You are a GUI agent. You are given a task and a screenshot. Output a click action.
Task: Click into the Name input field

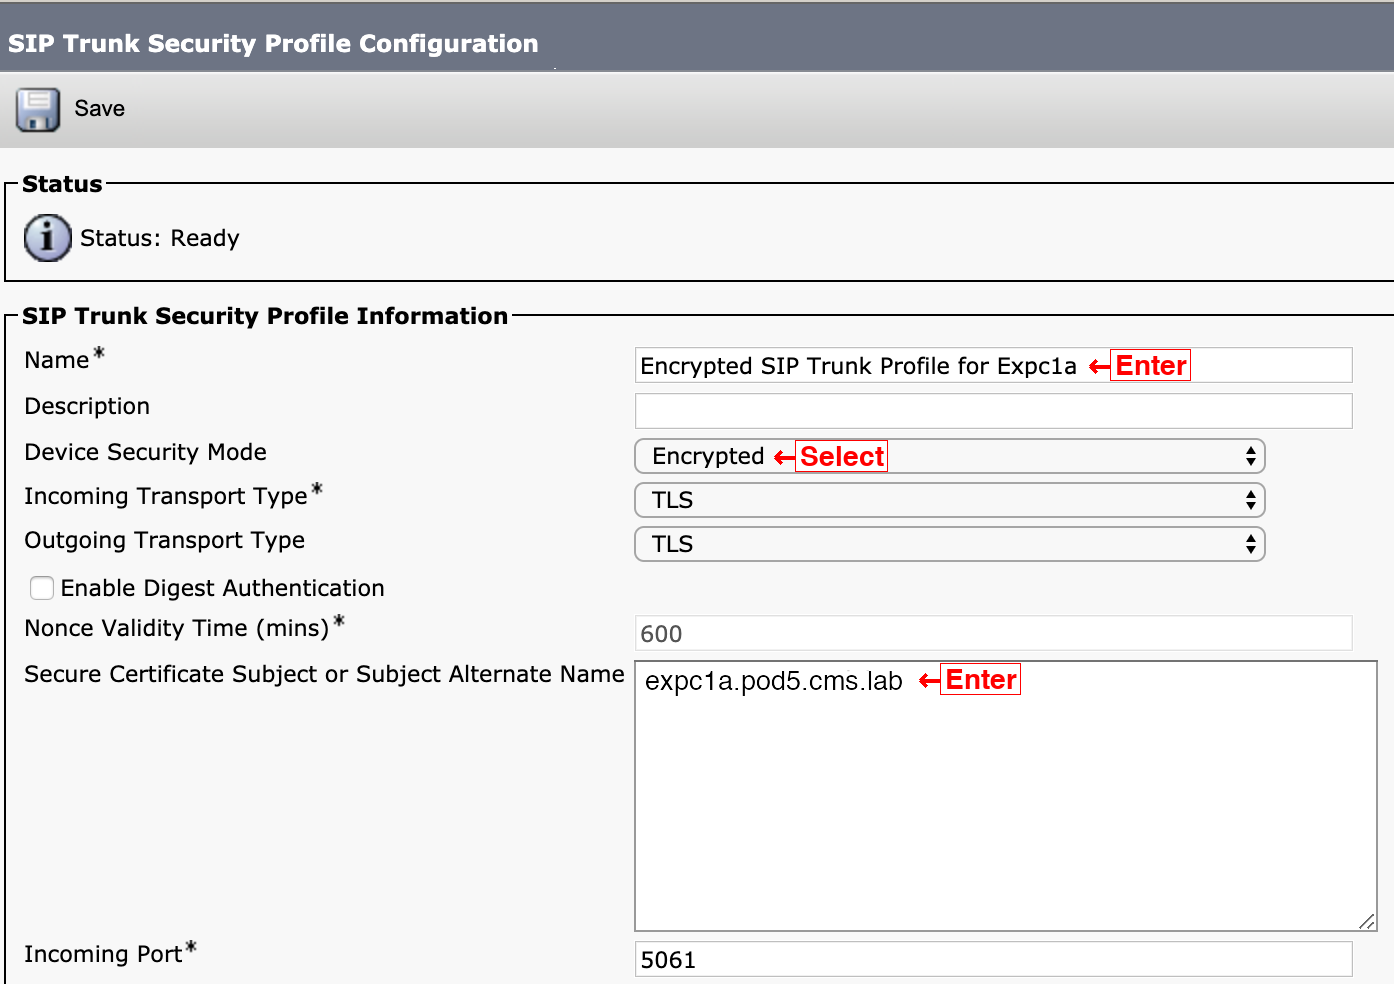[993, 365]
